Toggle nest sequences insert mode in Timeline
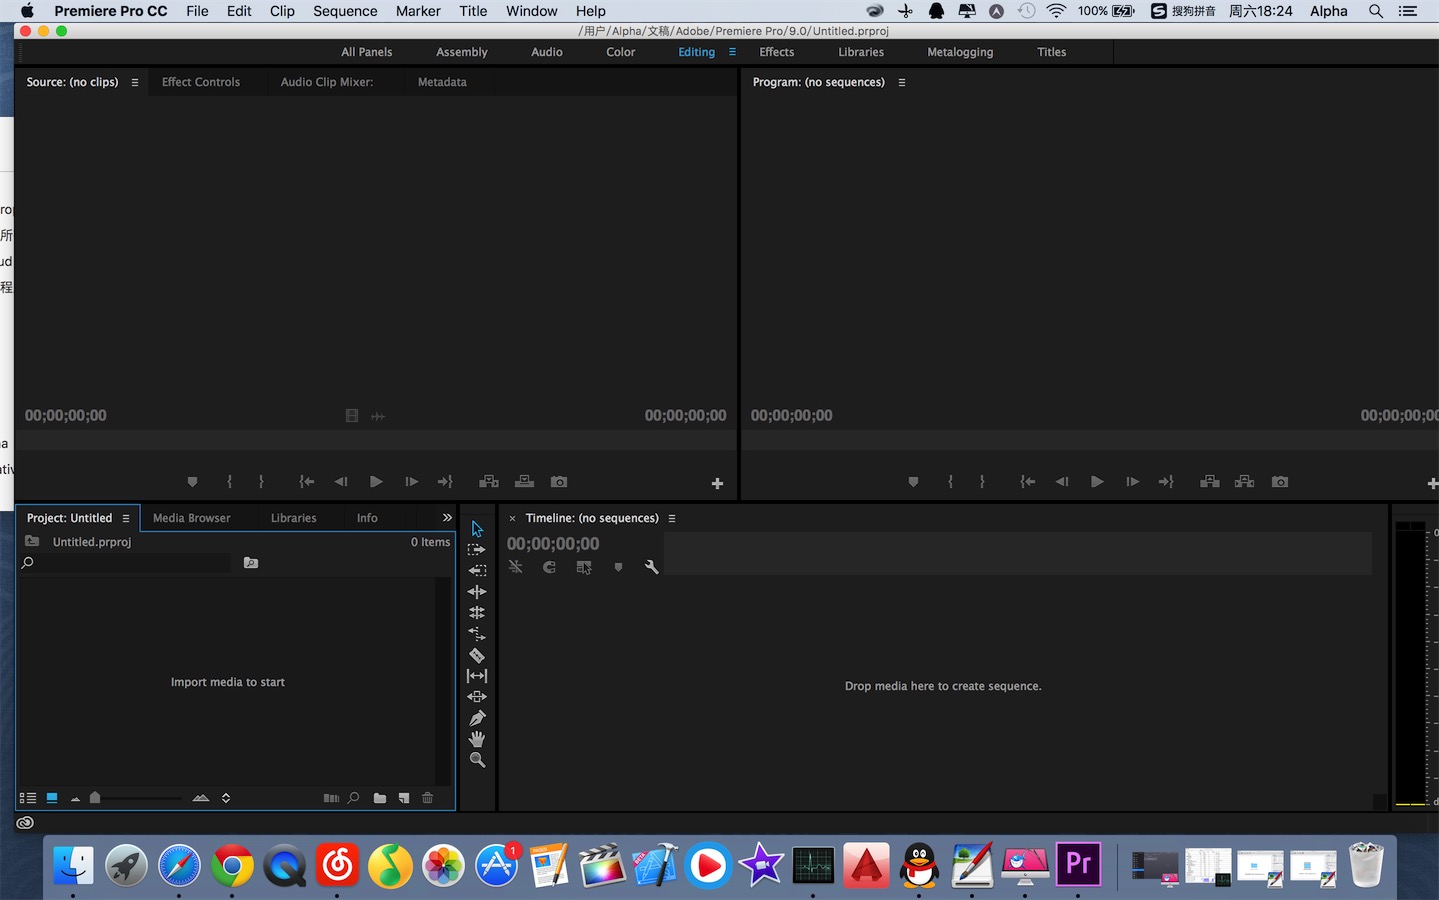Viewport: 1439px width, 900px height. tap(516, 567)
